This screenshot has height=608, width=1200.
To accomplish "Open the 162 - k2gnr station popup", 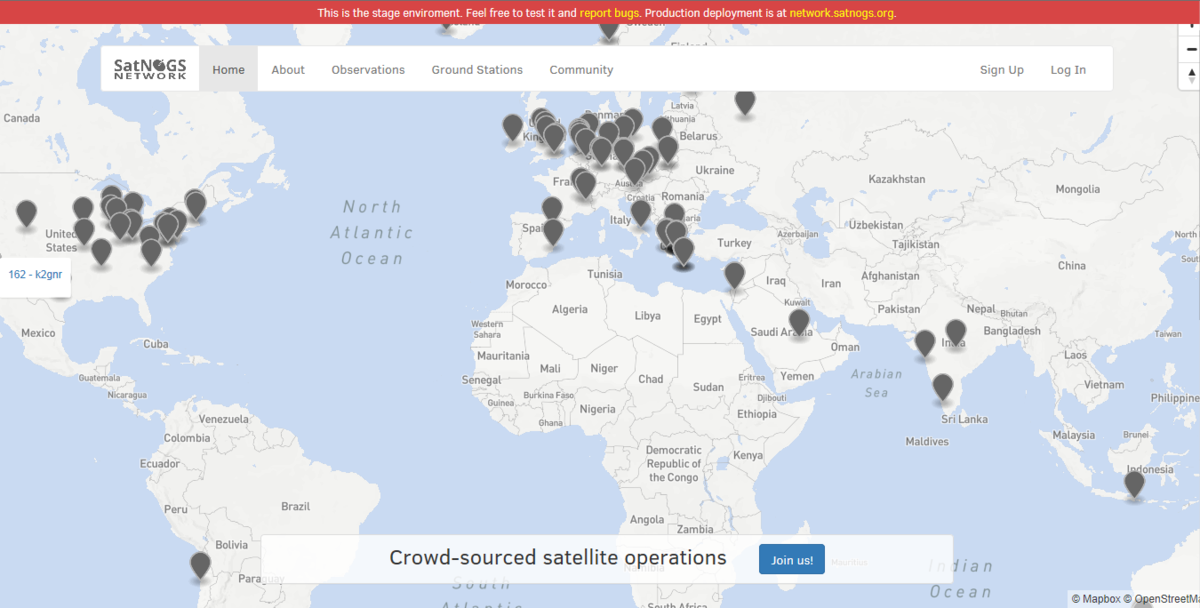I will (35, 274).
